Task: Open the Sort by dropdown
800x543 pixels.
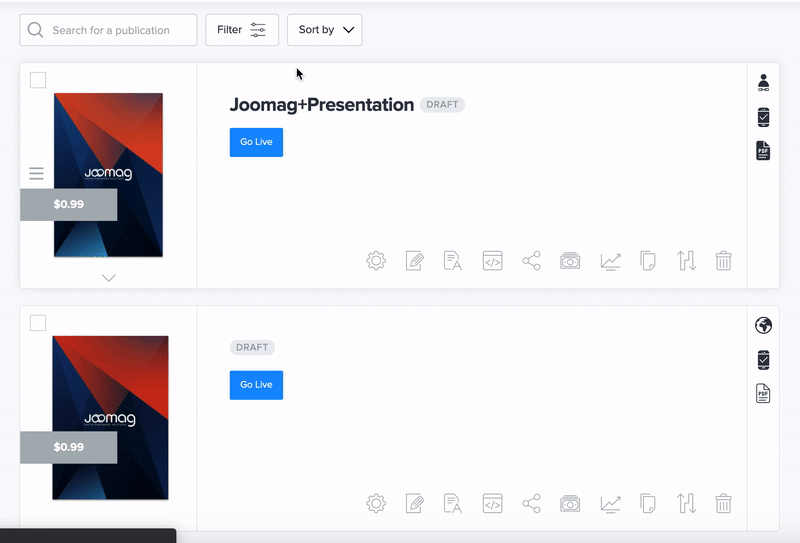Action: point(325,30)
